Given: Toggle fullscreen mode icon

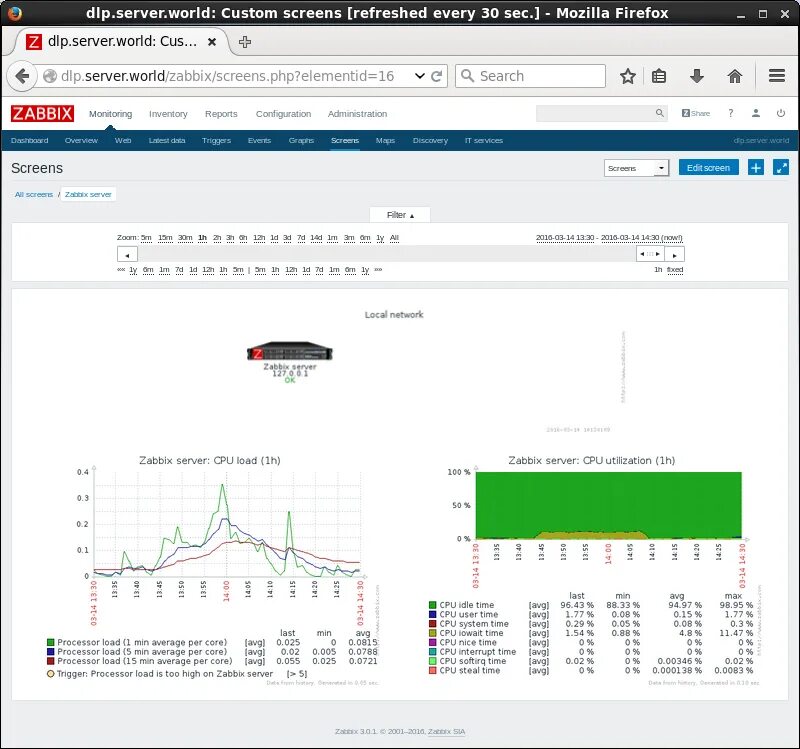Looking at the screenshot, I should [781, 167].
